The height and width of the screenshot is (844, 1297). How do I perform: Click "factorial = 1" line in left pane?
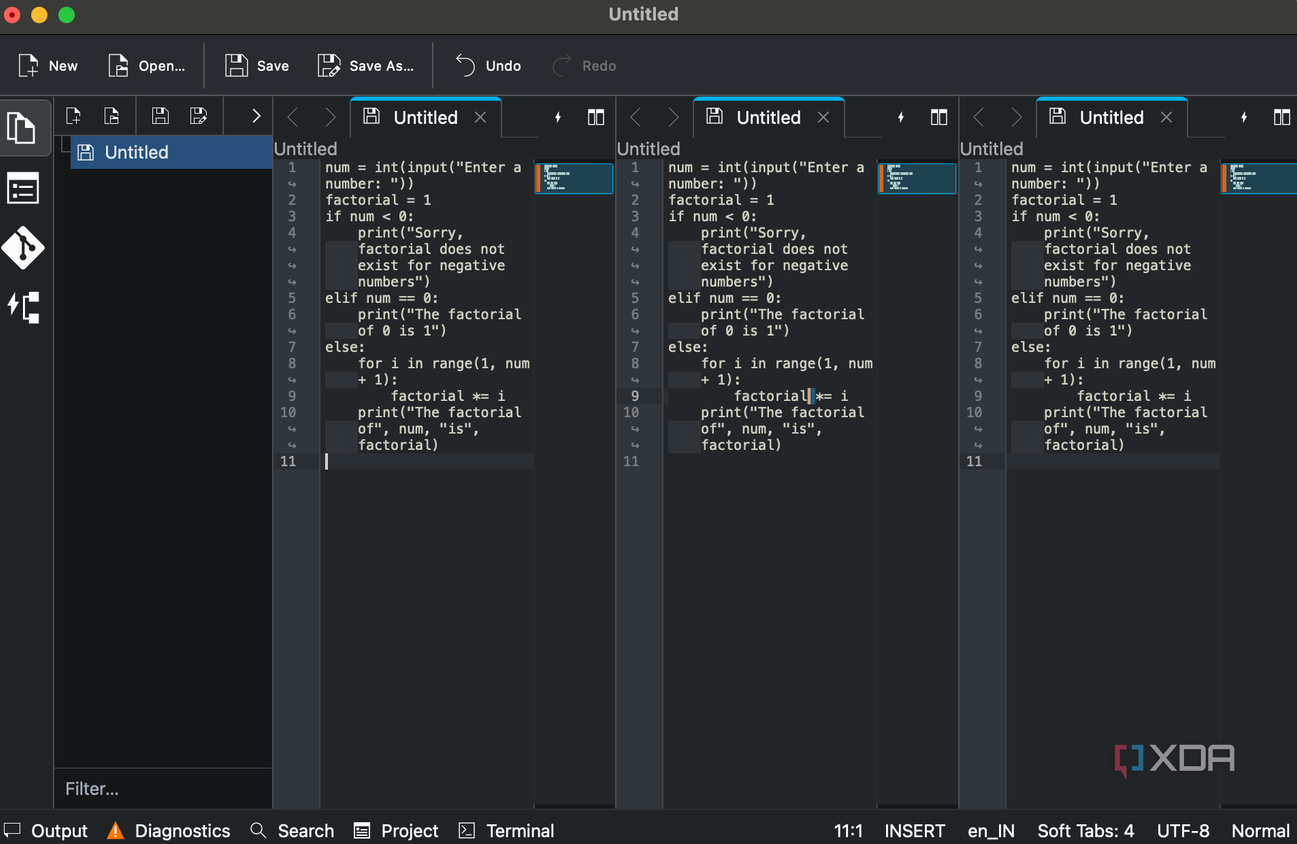click(x=378, y=200)
